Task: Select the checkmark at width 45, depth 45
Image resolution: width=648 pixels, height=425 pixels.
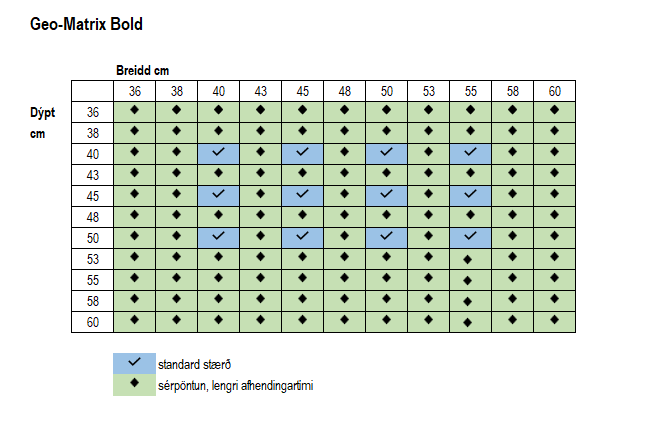Action: tap(303, 195)
